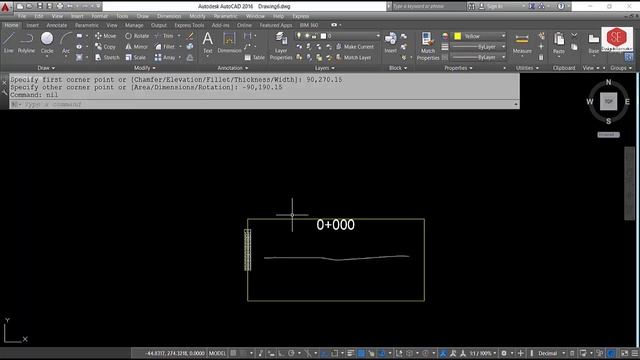Select the Arc tool
640x360 pixels.
point(66,43)
